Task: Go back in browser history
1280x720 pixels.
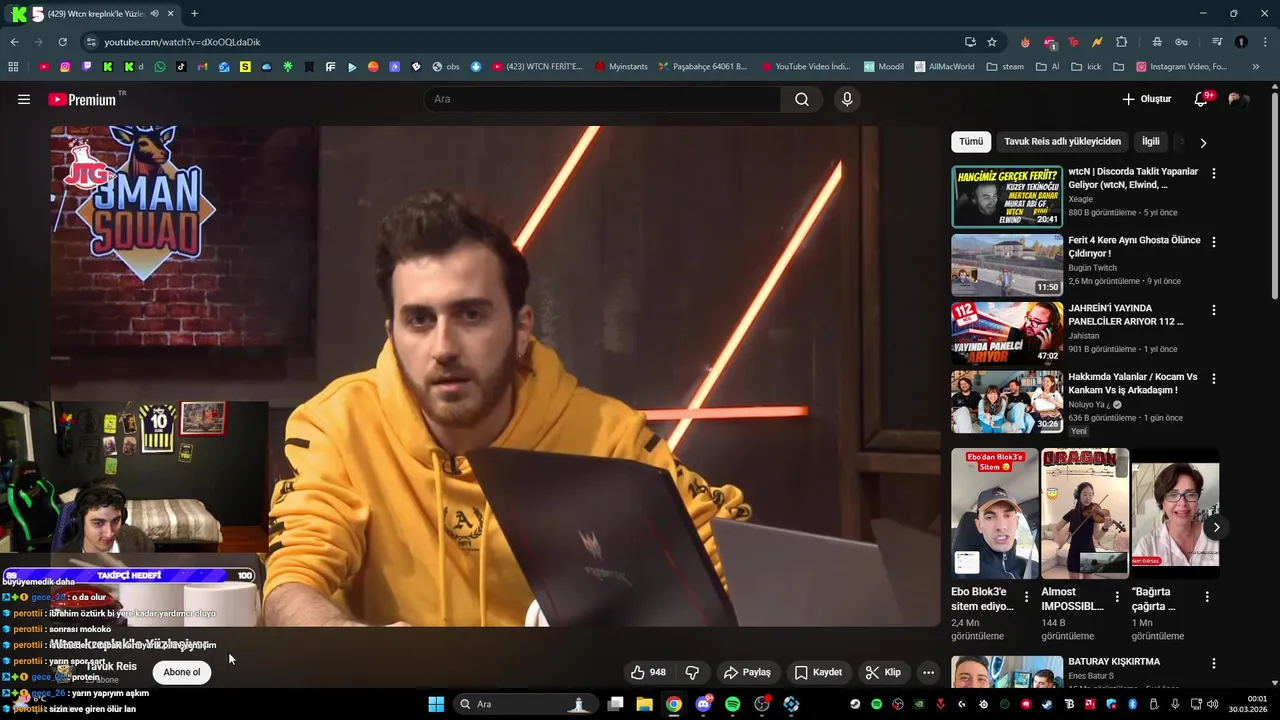Action: coord(14,42)
